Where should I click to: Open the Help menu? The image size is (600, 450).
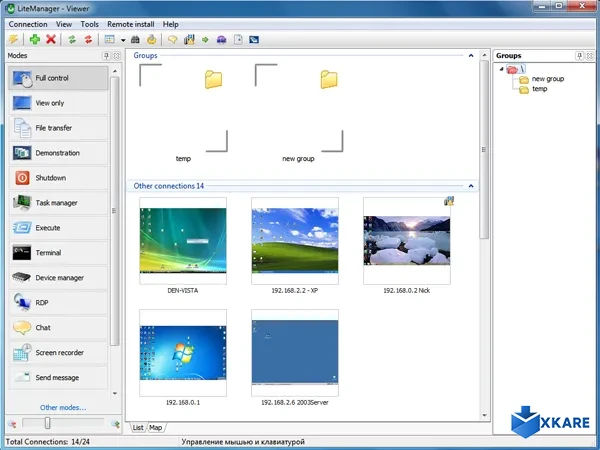point(171,24)
